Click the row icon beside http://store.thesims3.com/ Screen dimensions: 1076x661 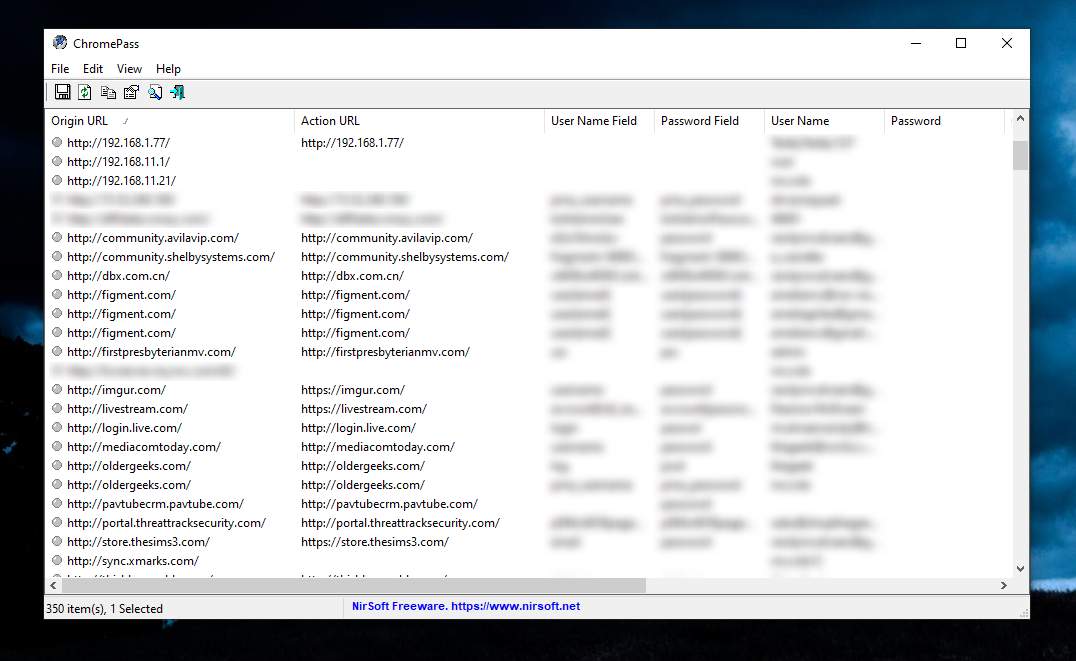tap(57, 542)
